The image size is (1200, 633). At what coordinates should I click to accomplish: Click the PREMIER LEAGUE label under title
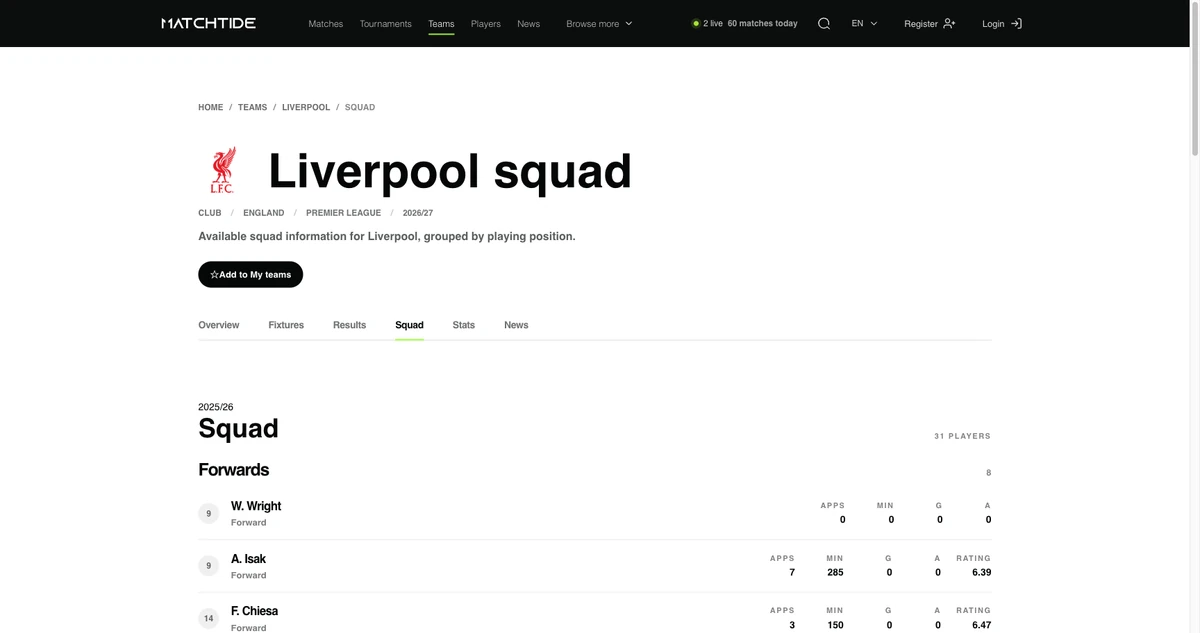pos(343,213)
